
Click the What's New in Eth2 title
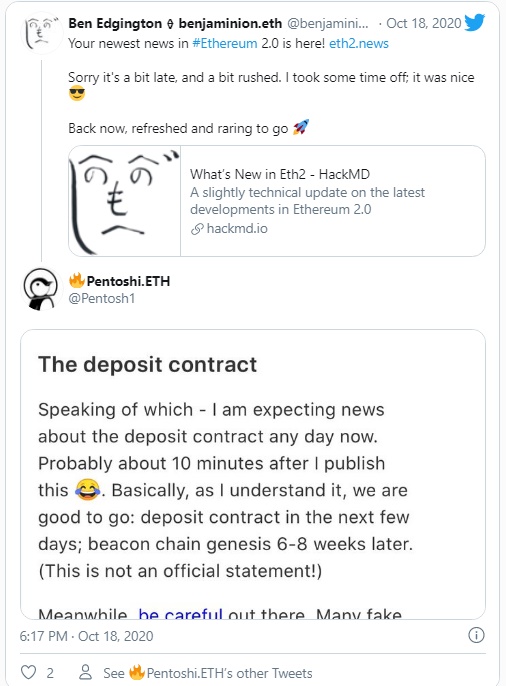coord(280,174)
